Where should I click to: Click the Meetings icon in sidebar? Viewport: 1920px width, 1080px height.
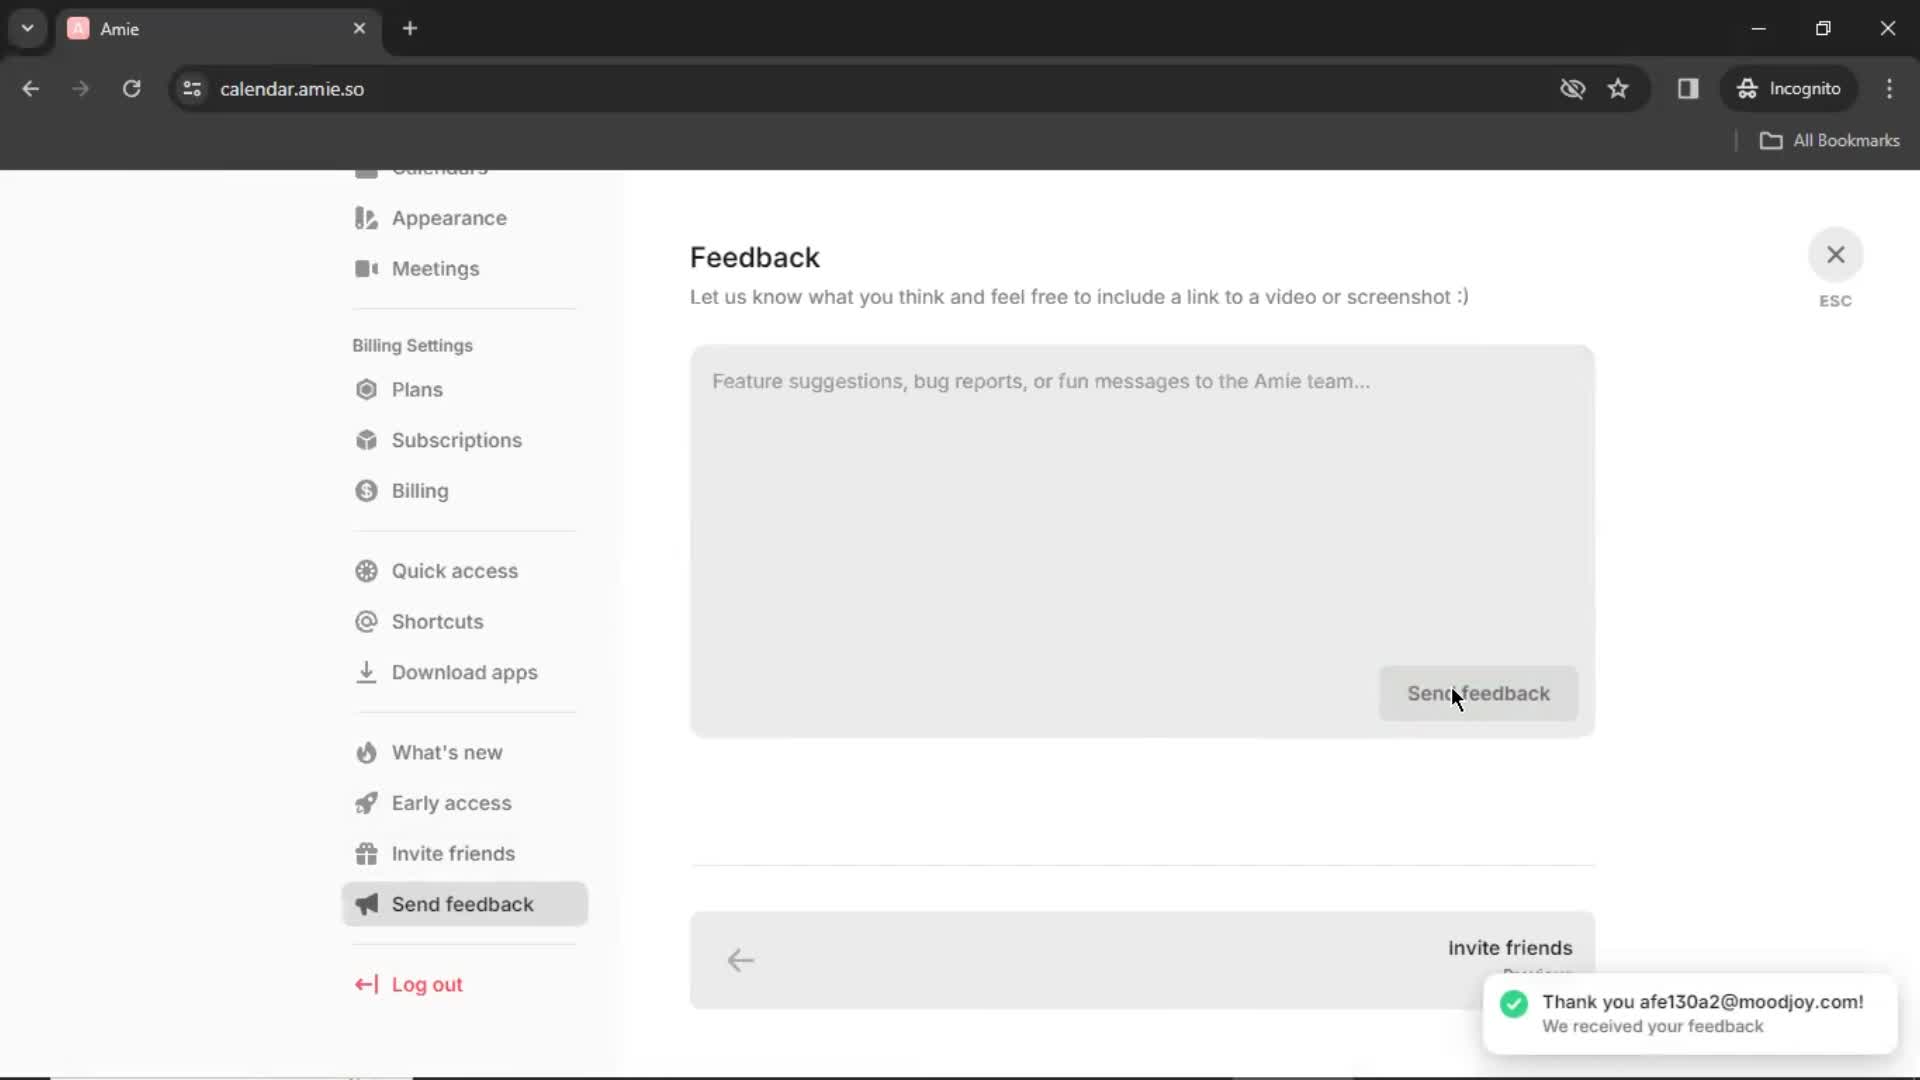pyautogui.click(x=367, y=269)
